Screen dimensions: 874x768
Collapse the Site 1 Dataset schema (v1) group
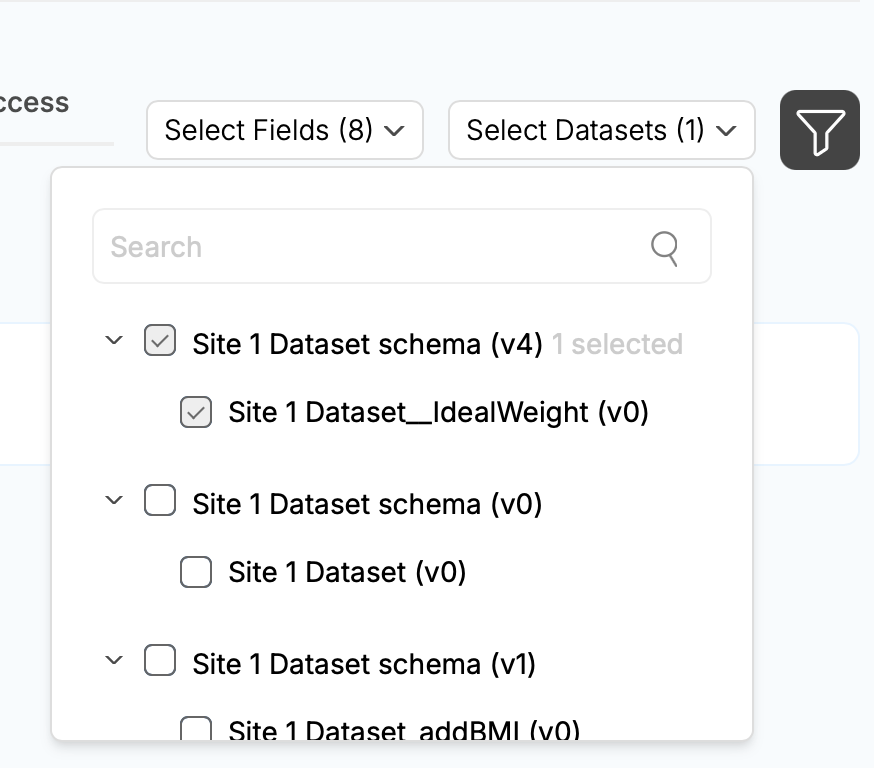(x=114, y=660)
